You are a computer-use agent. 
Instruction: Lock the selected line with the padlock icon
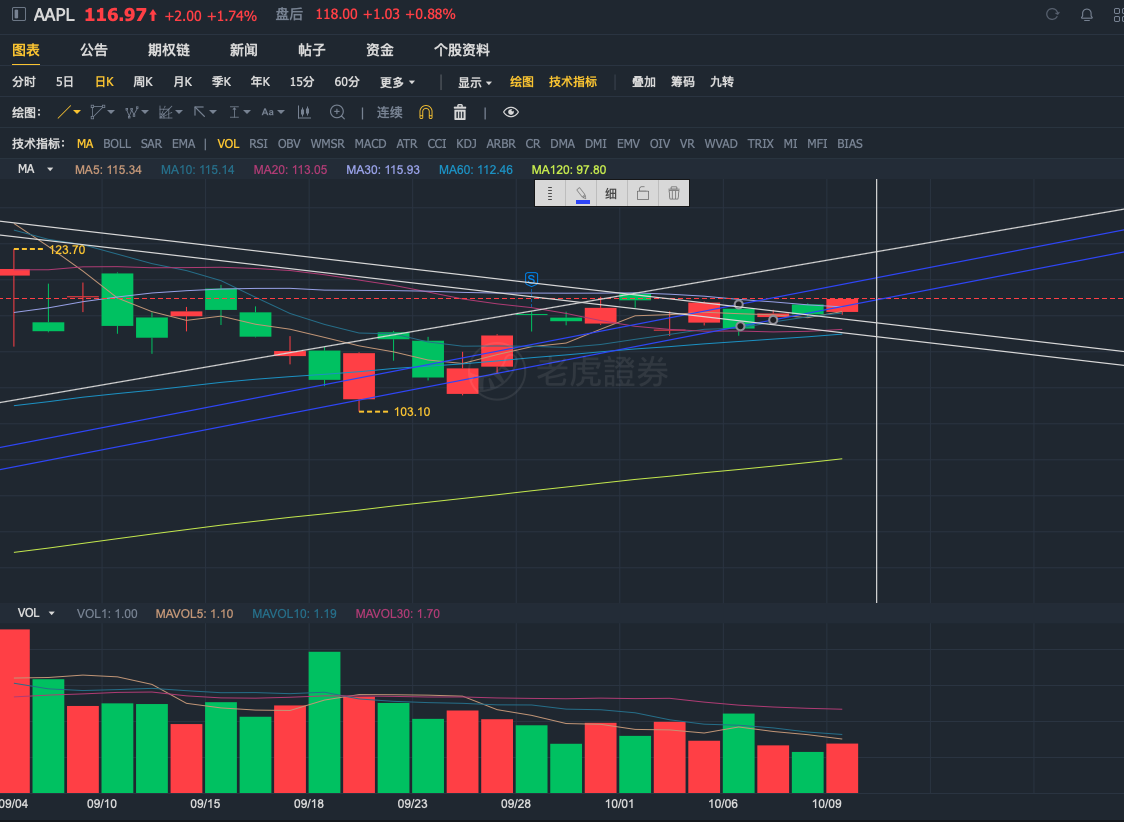(643, 193)
